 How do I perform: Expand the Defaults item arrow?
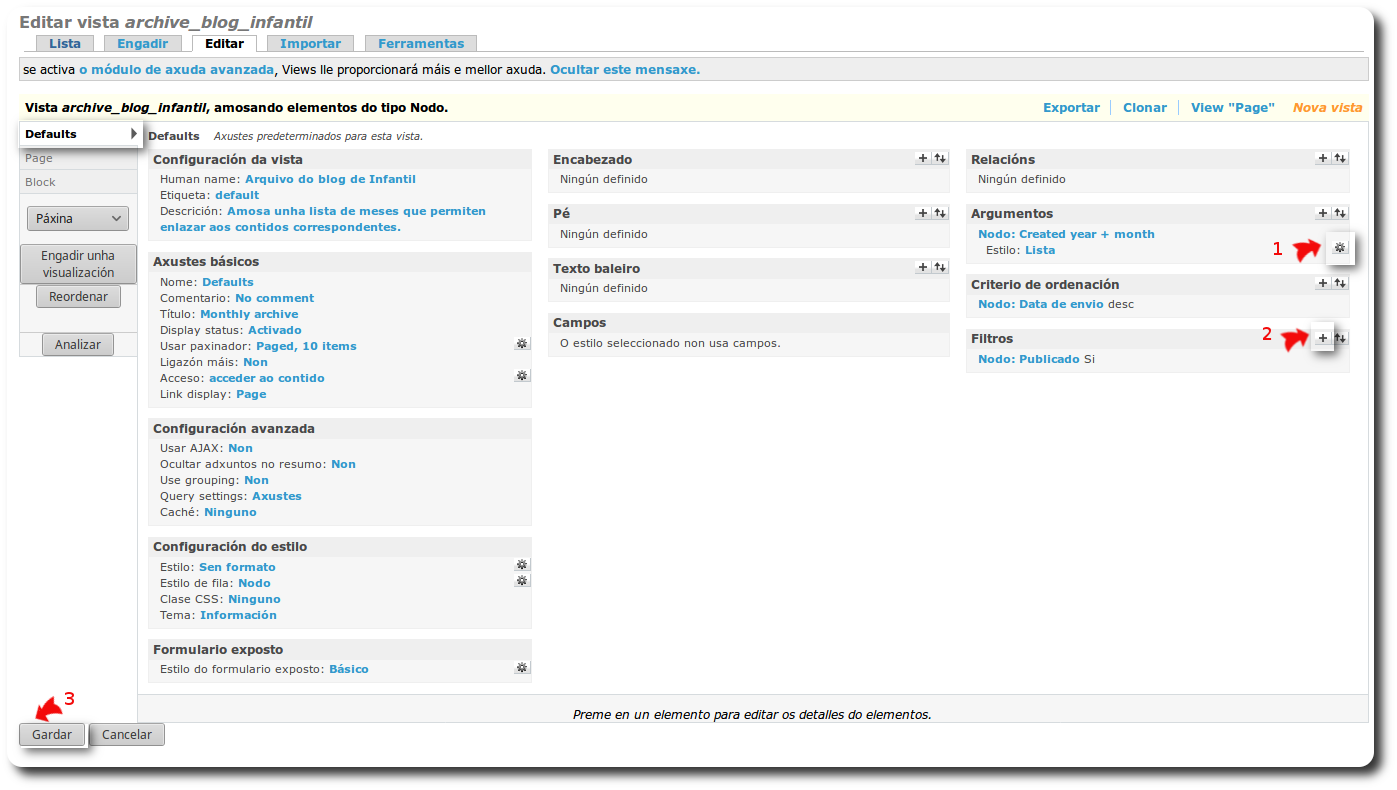[133, 132]
